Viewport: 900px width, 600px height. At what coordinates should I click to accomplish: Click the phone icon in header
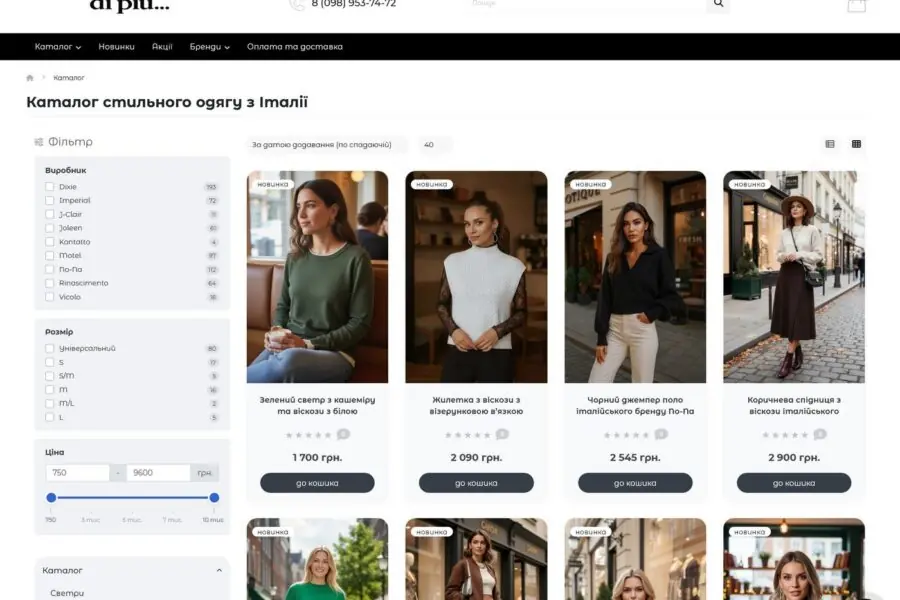(x=297, y=5)
